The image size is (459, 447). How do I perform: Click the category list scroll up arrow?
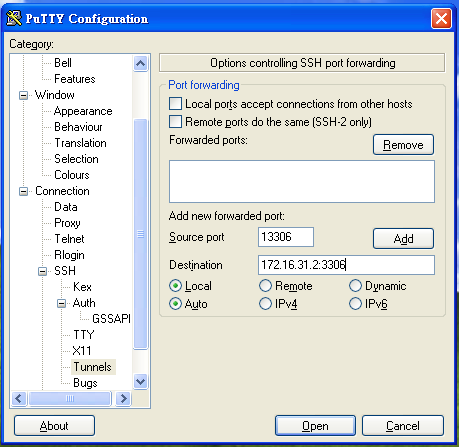(x=140, y=63)
